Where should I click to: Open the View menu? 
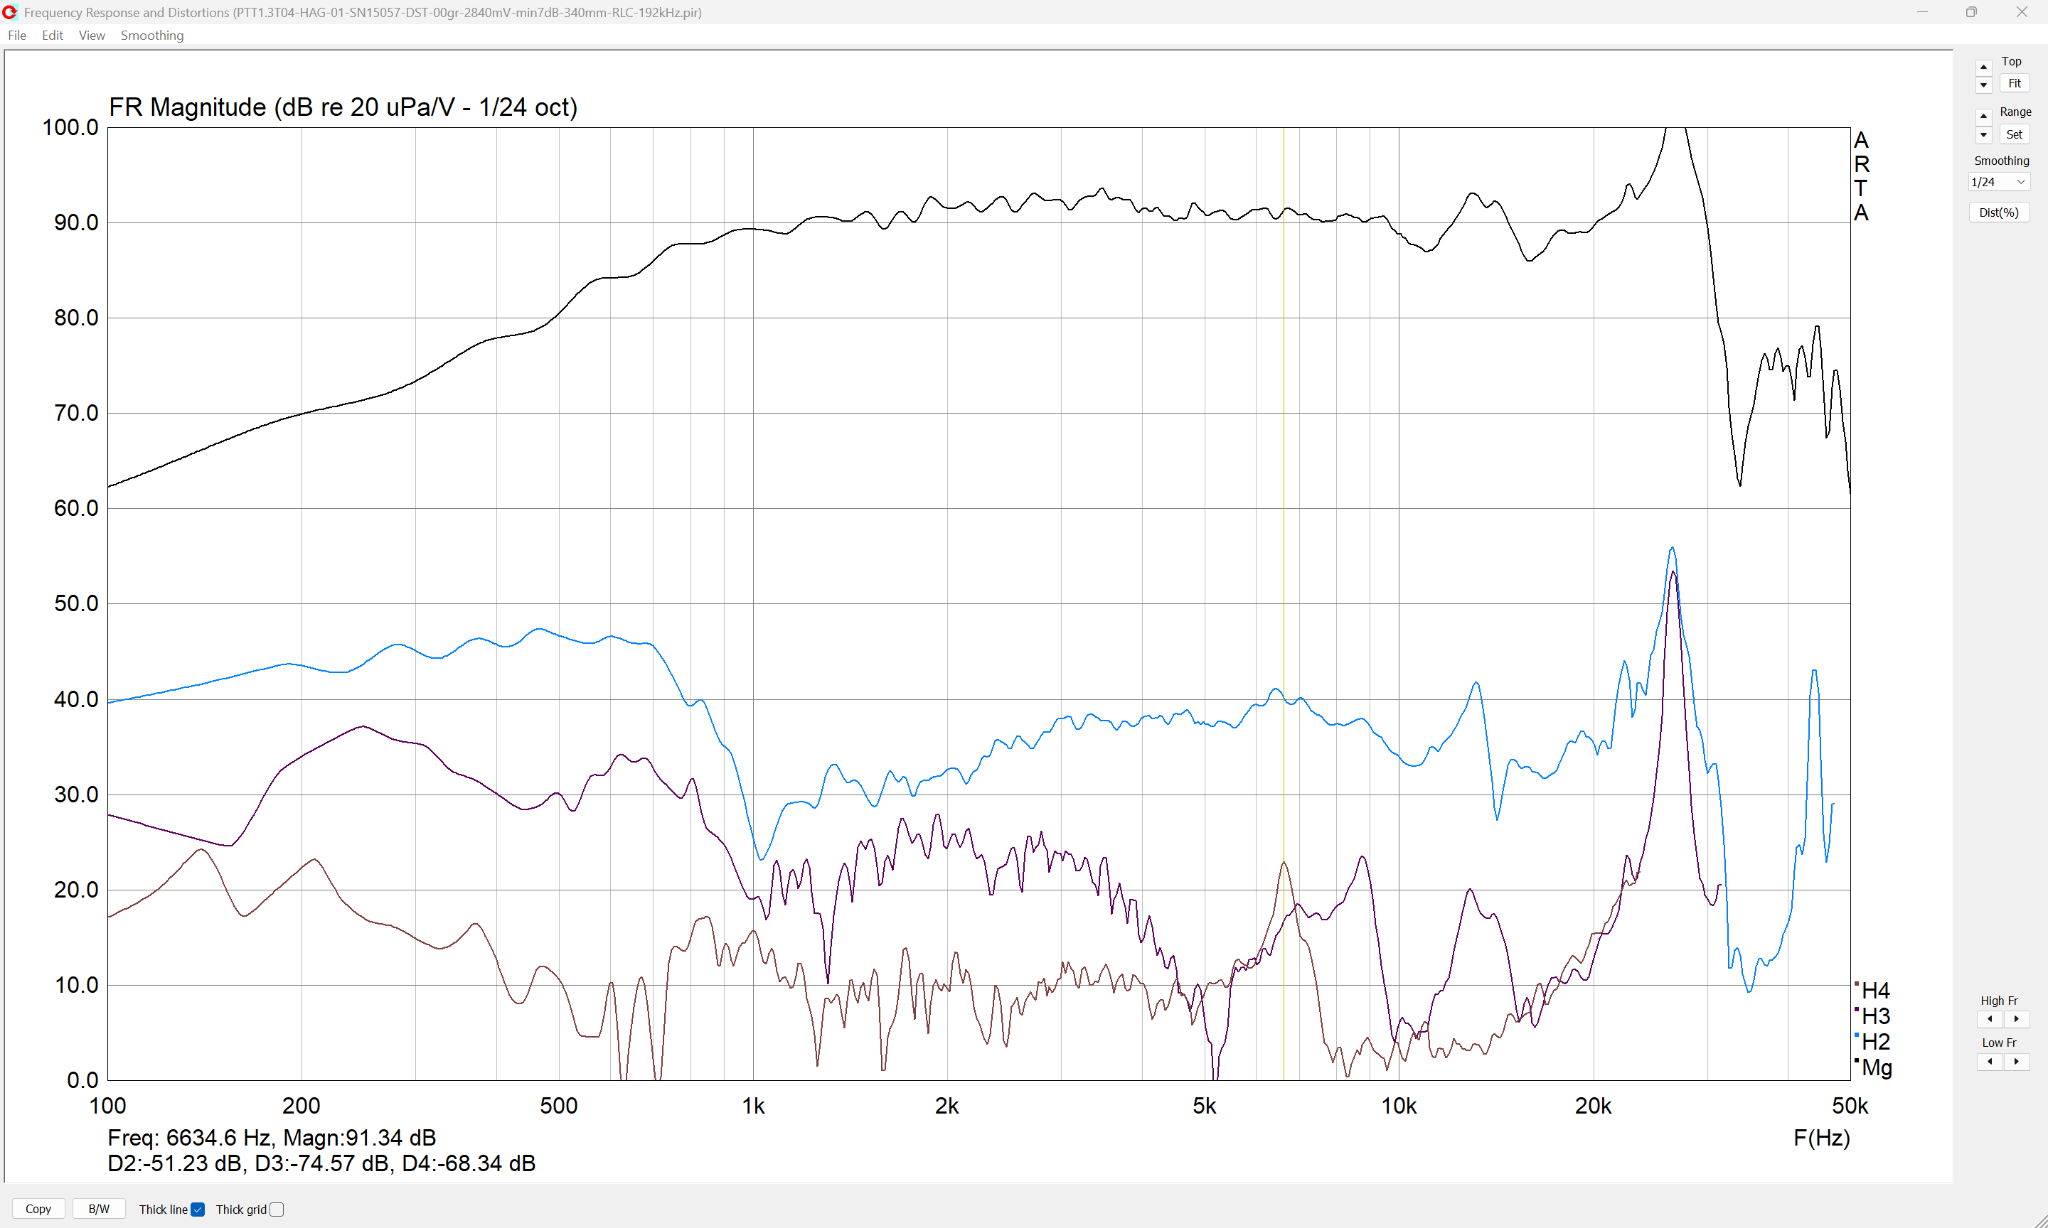tap(92, 35)
